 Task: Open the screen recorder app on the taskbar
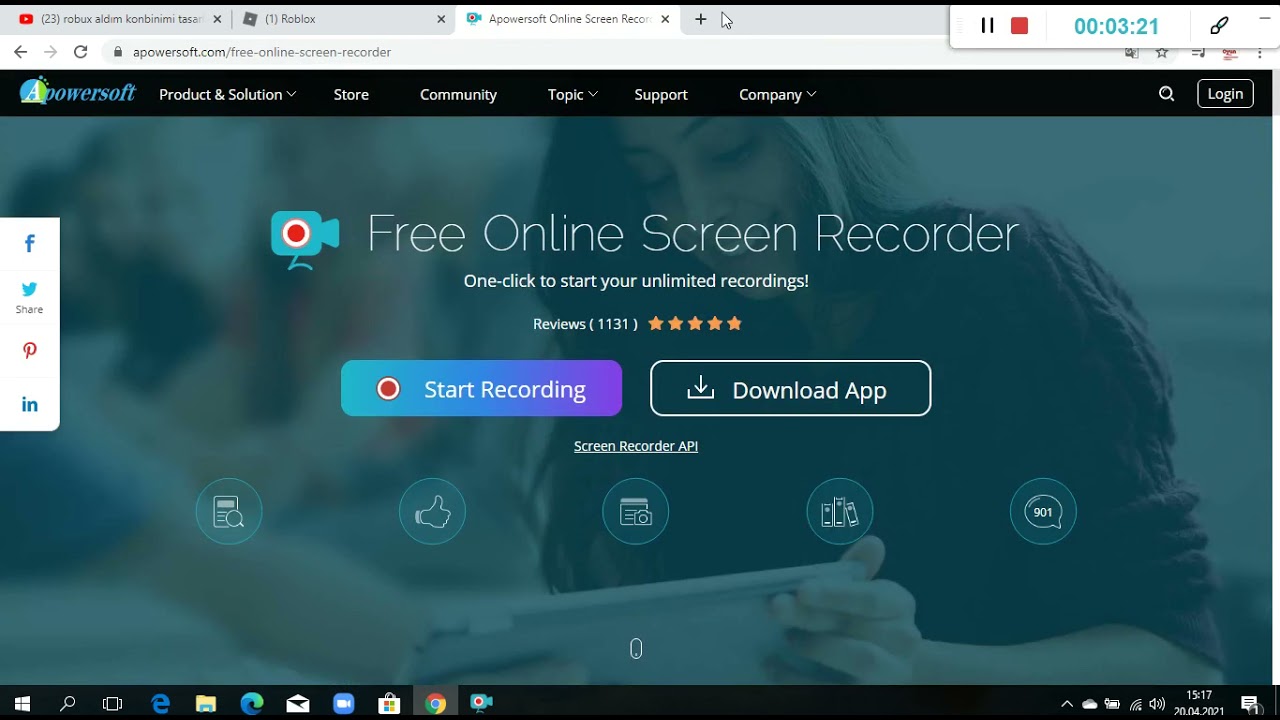[481, 703]
